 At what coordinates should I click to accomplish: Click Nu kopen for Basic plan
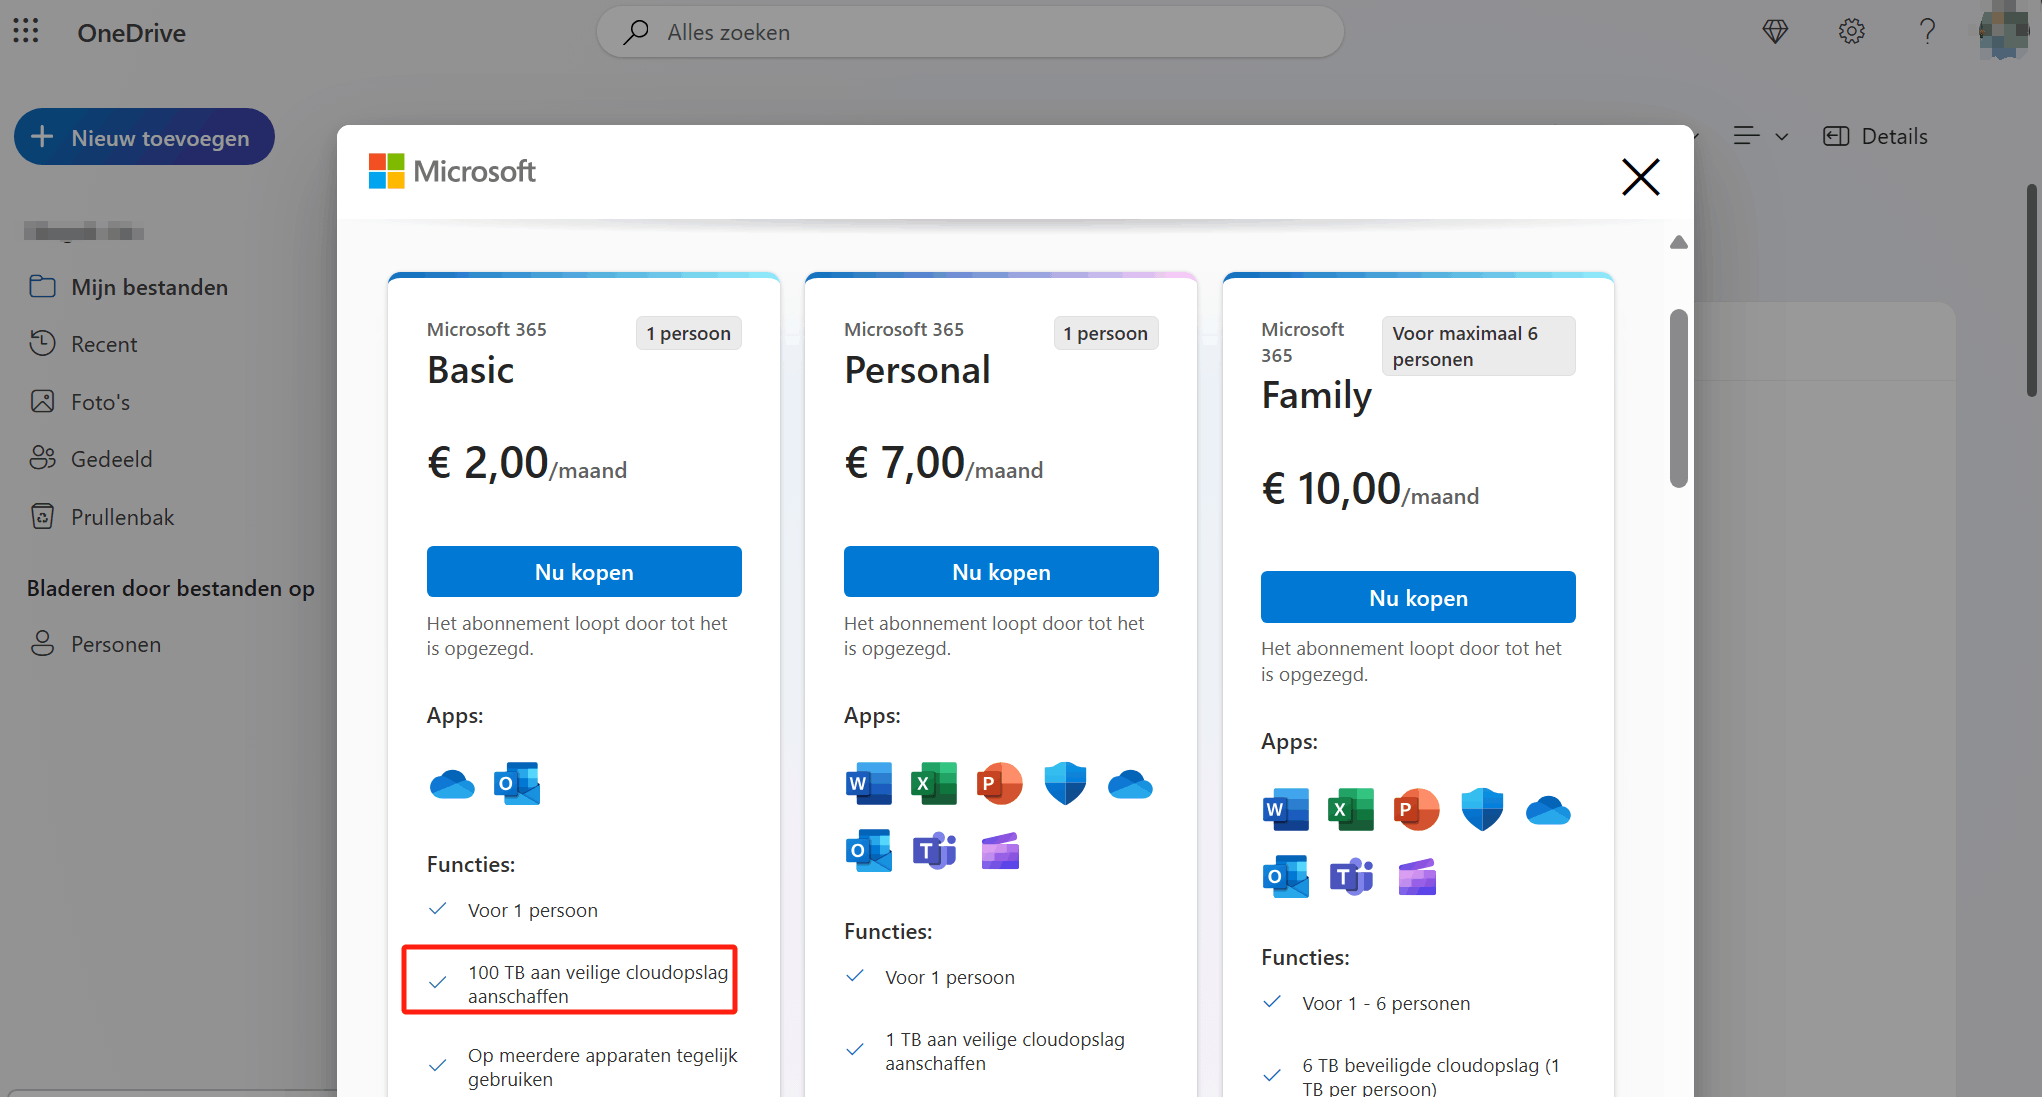click(584, 572)
